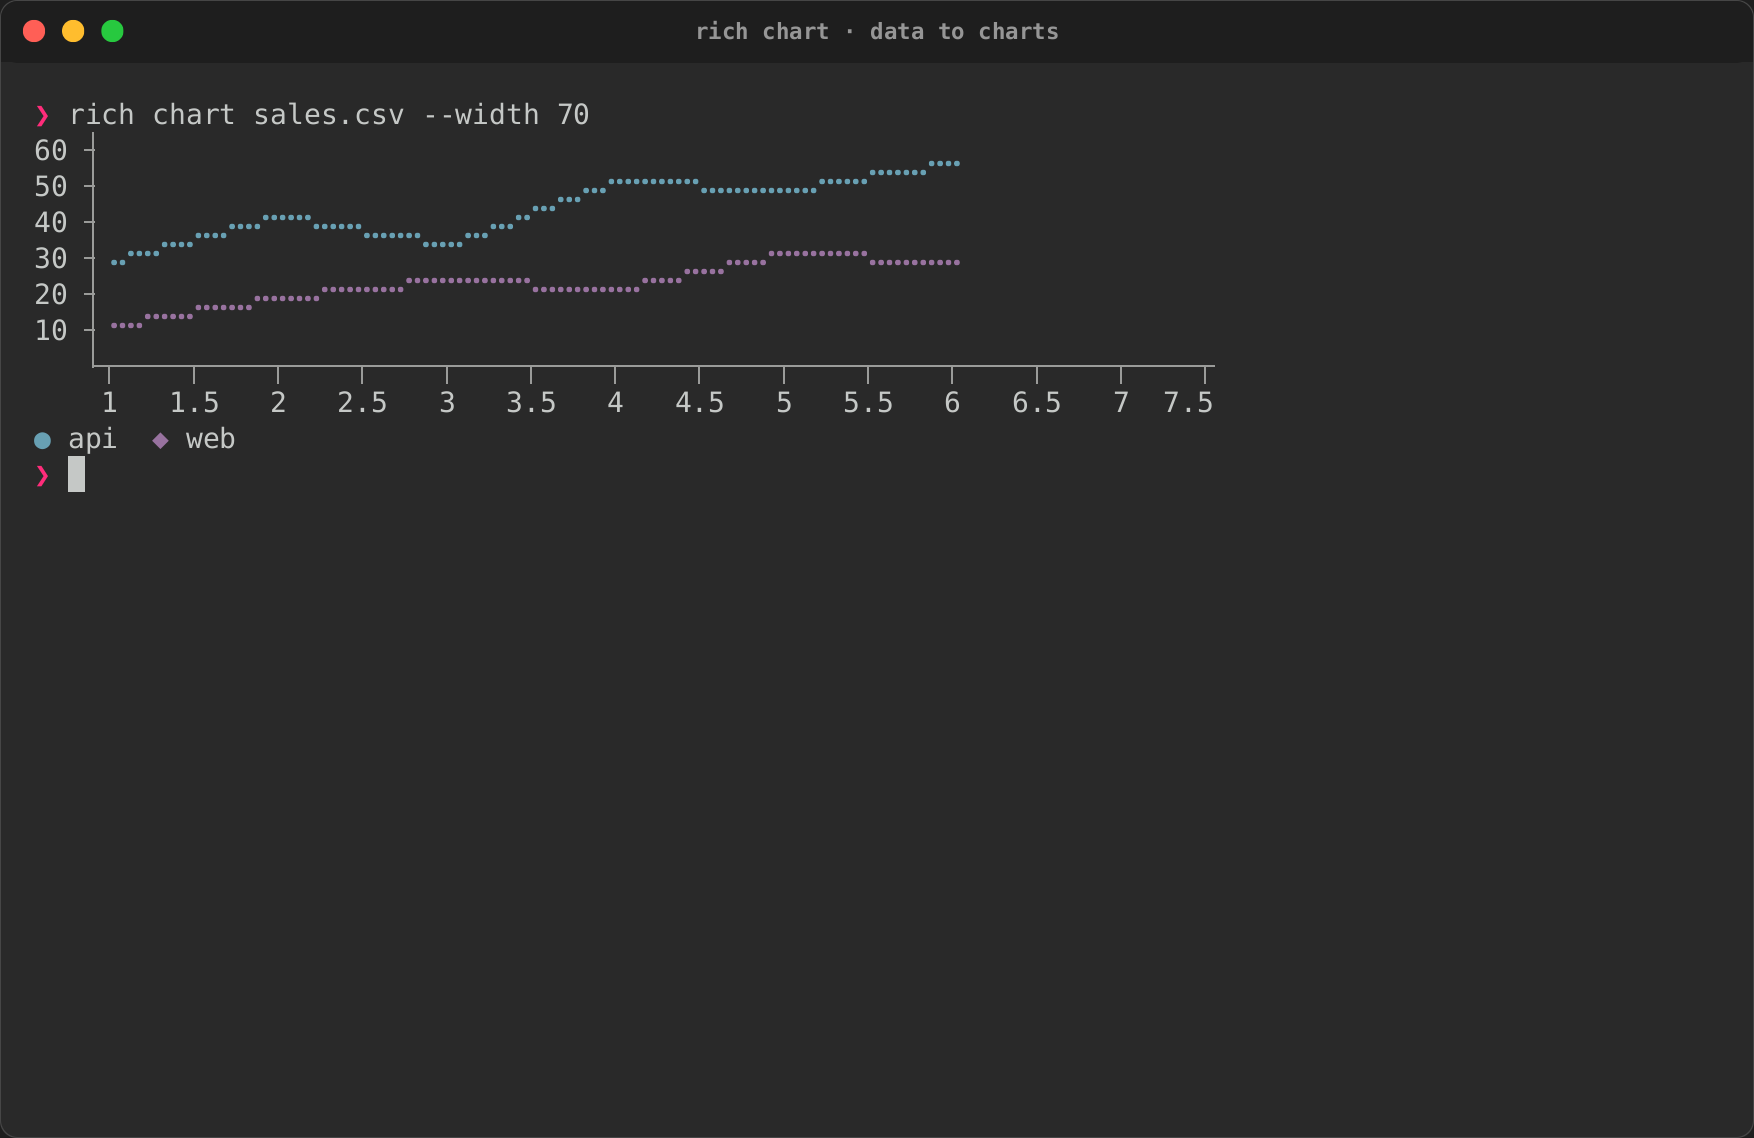Click the y-axis label 30
The height and width of the screenshot is (1138, 1754).
51,258
